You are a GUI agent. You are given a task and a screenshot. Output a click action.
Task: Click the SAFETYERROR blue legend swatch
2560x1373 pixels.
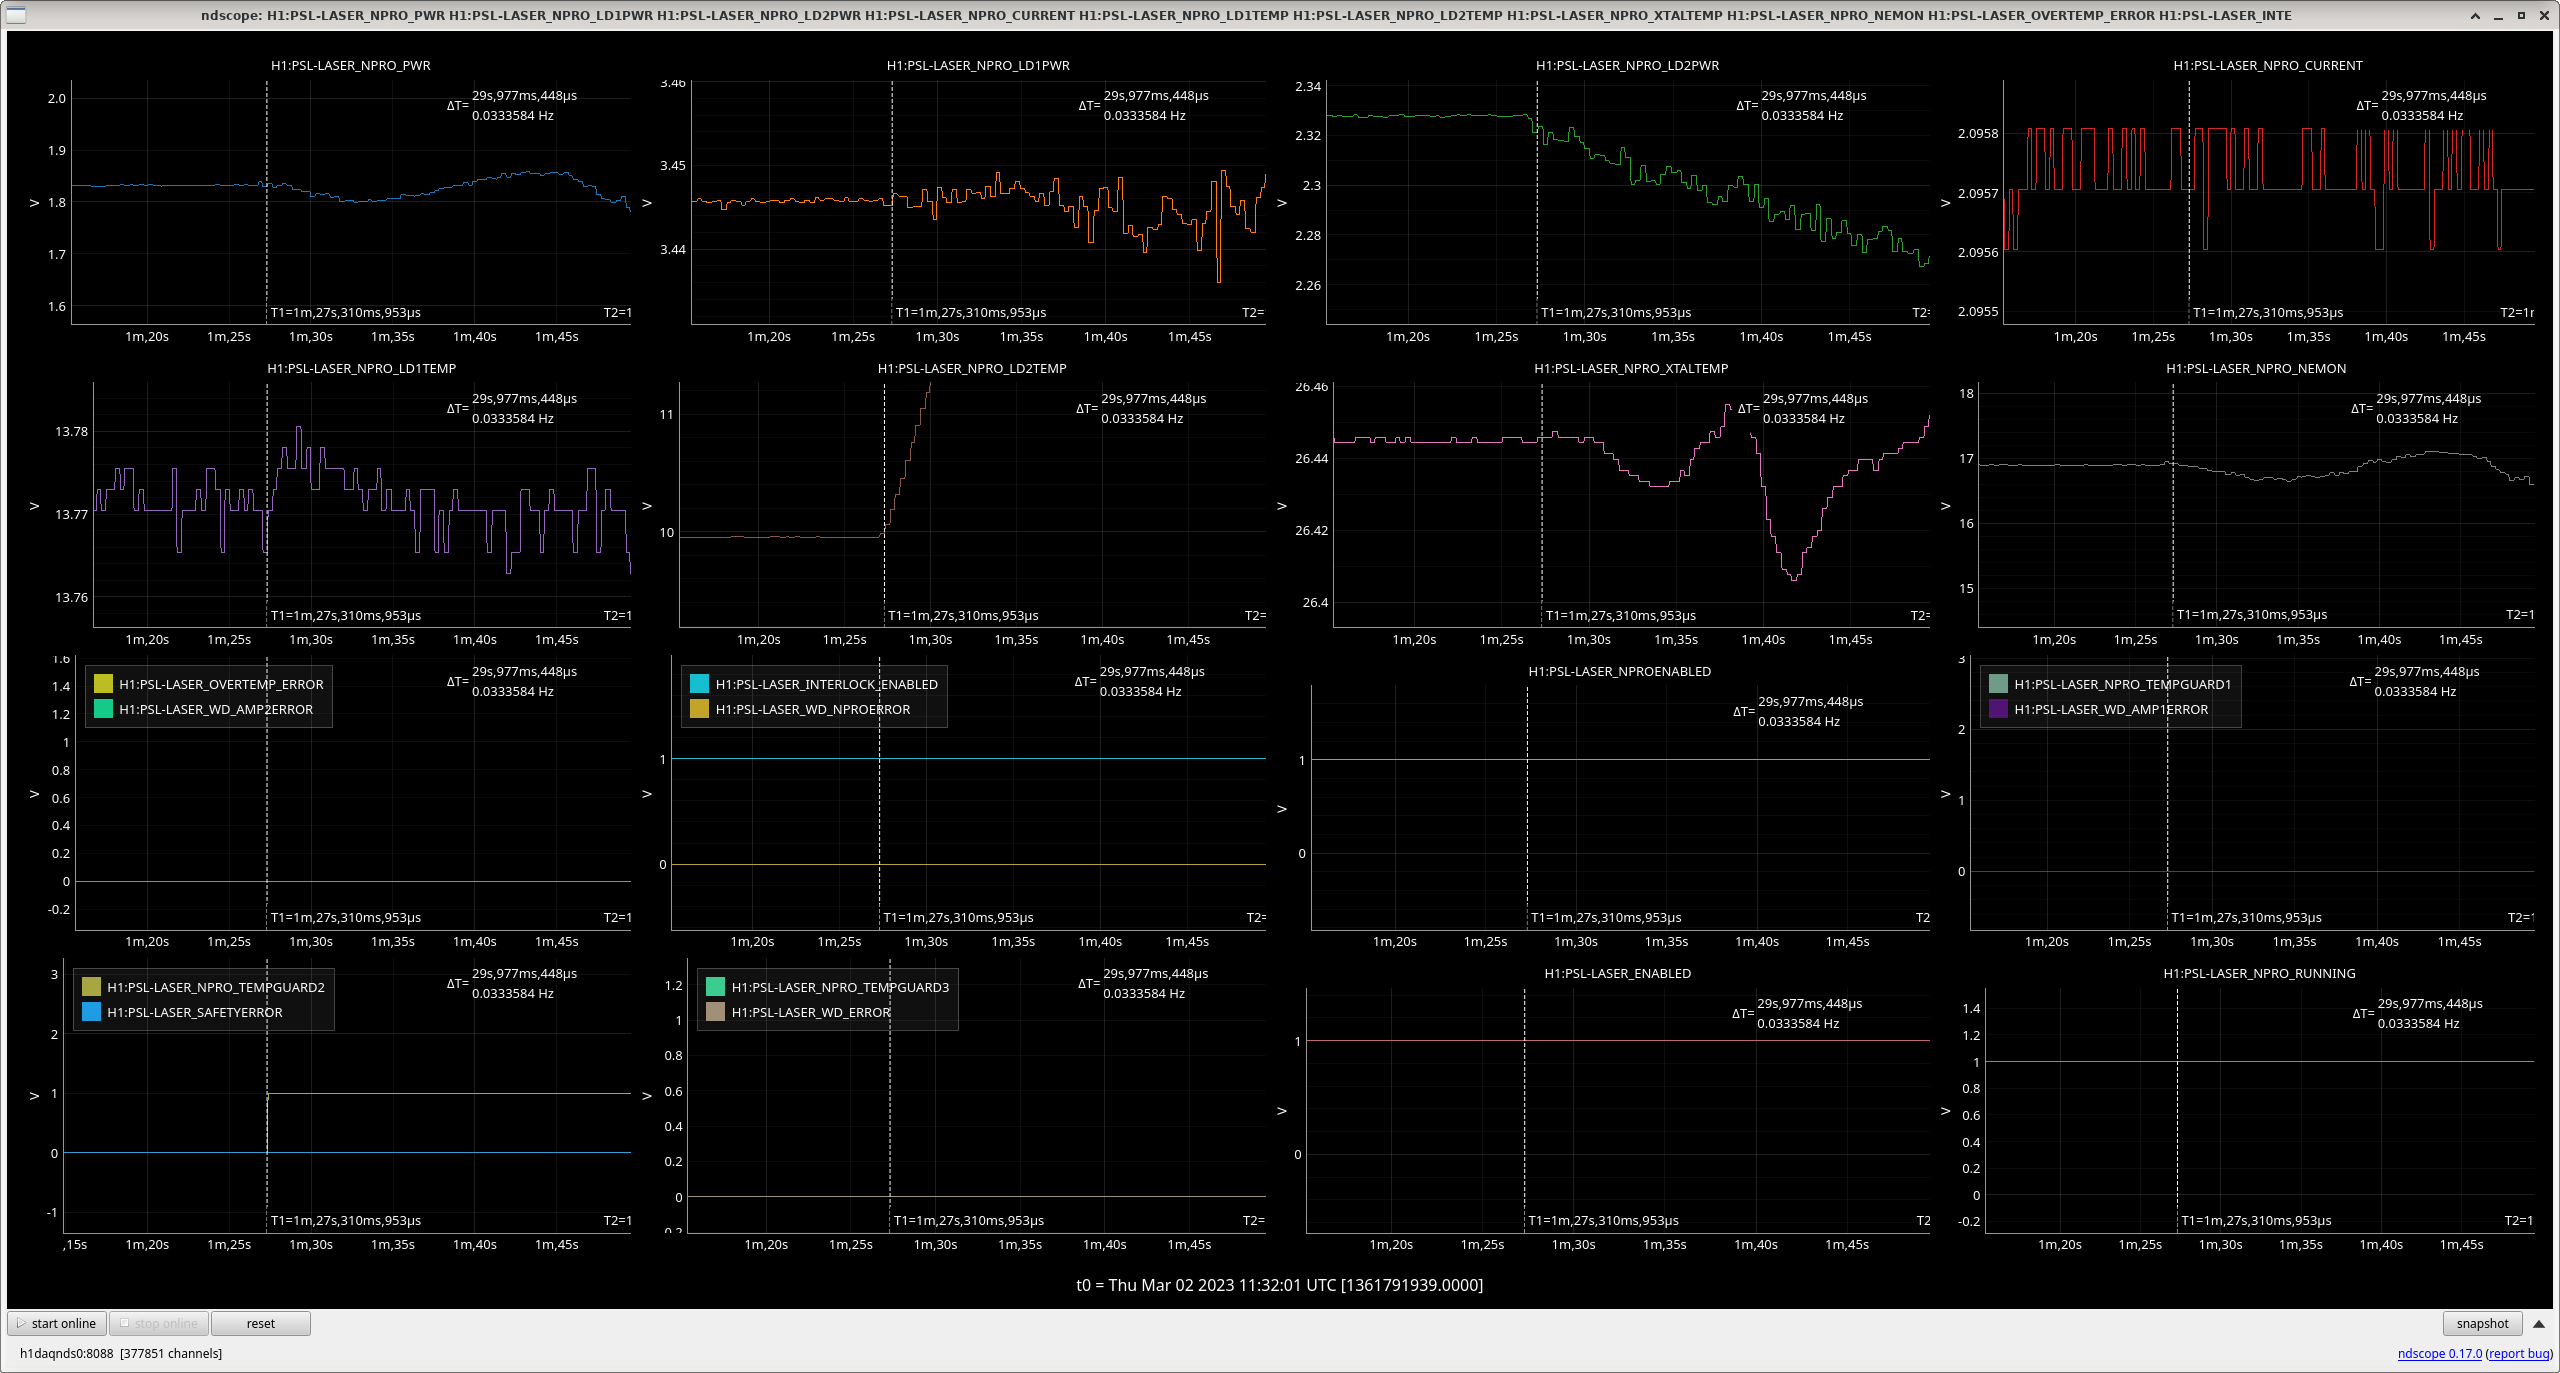[x=91, y=1012]
